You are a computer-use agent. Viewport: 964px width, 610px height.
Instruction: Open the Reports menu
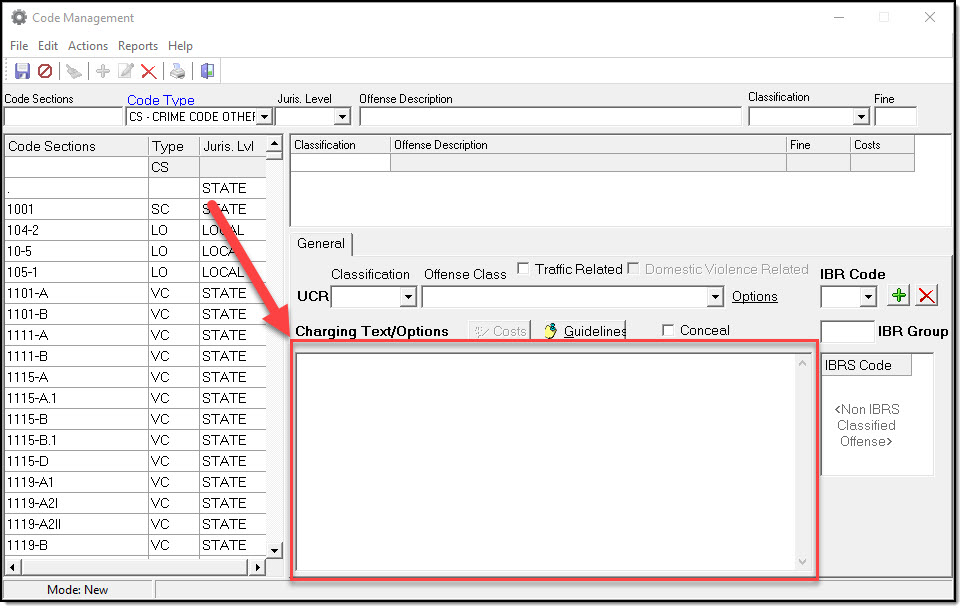(138, 46)
